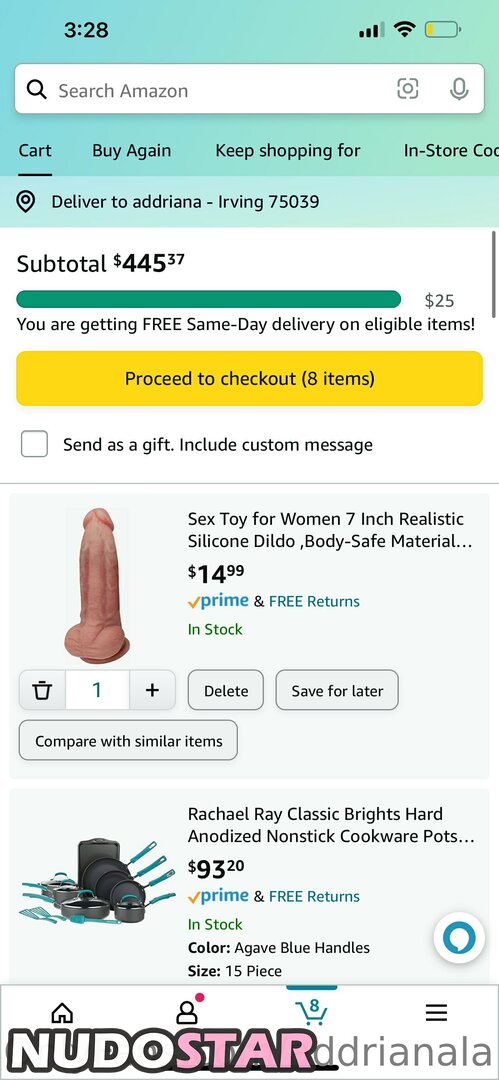The height and width of the screenshot is (1080, 499).
Task: Click Proceed to checkout (8 items)
Action: [250, 378]
